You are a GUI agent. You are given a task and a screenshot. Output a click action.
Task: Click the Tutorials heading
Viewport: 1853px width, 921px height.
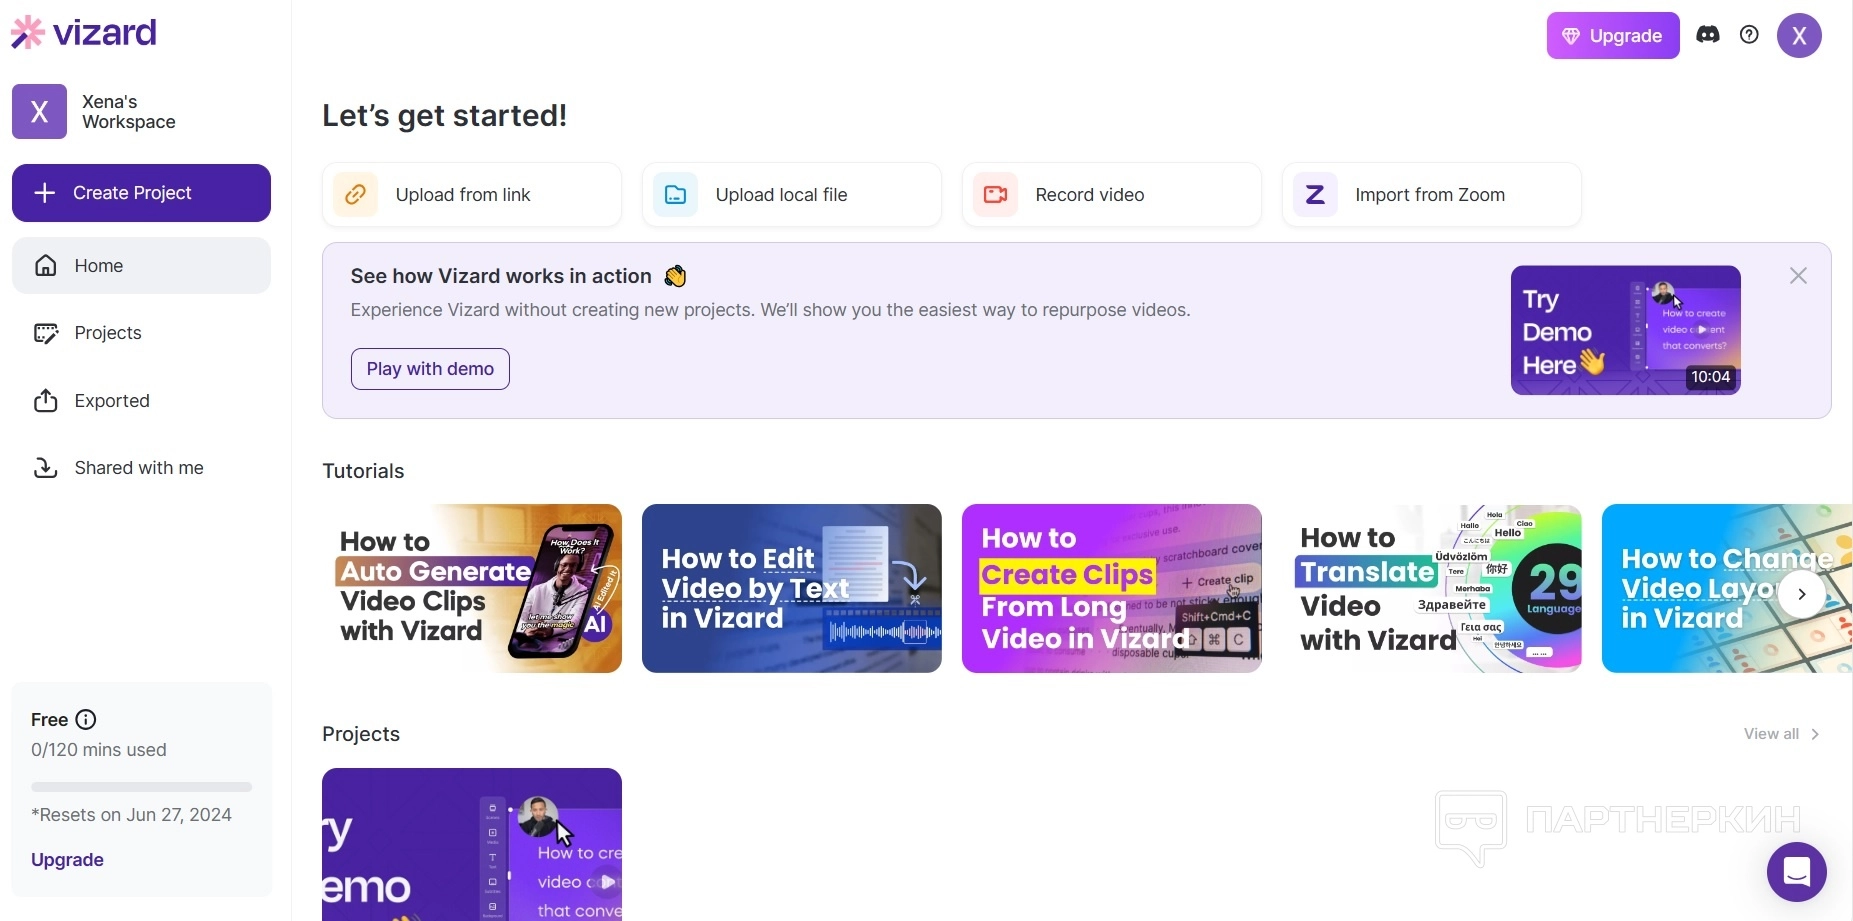point(363,471)
